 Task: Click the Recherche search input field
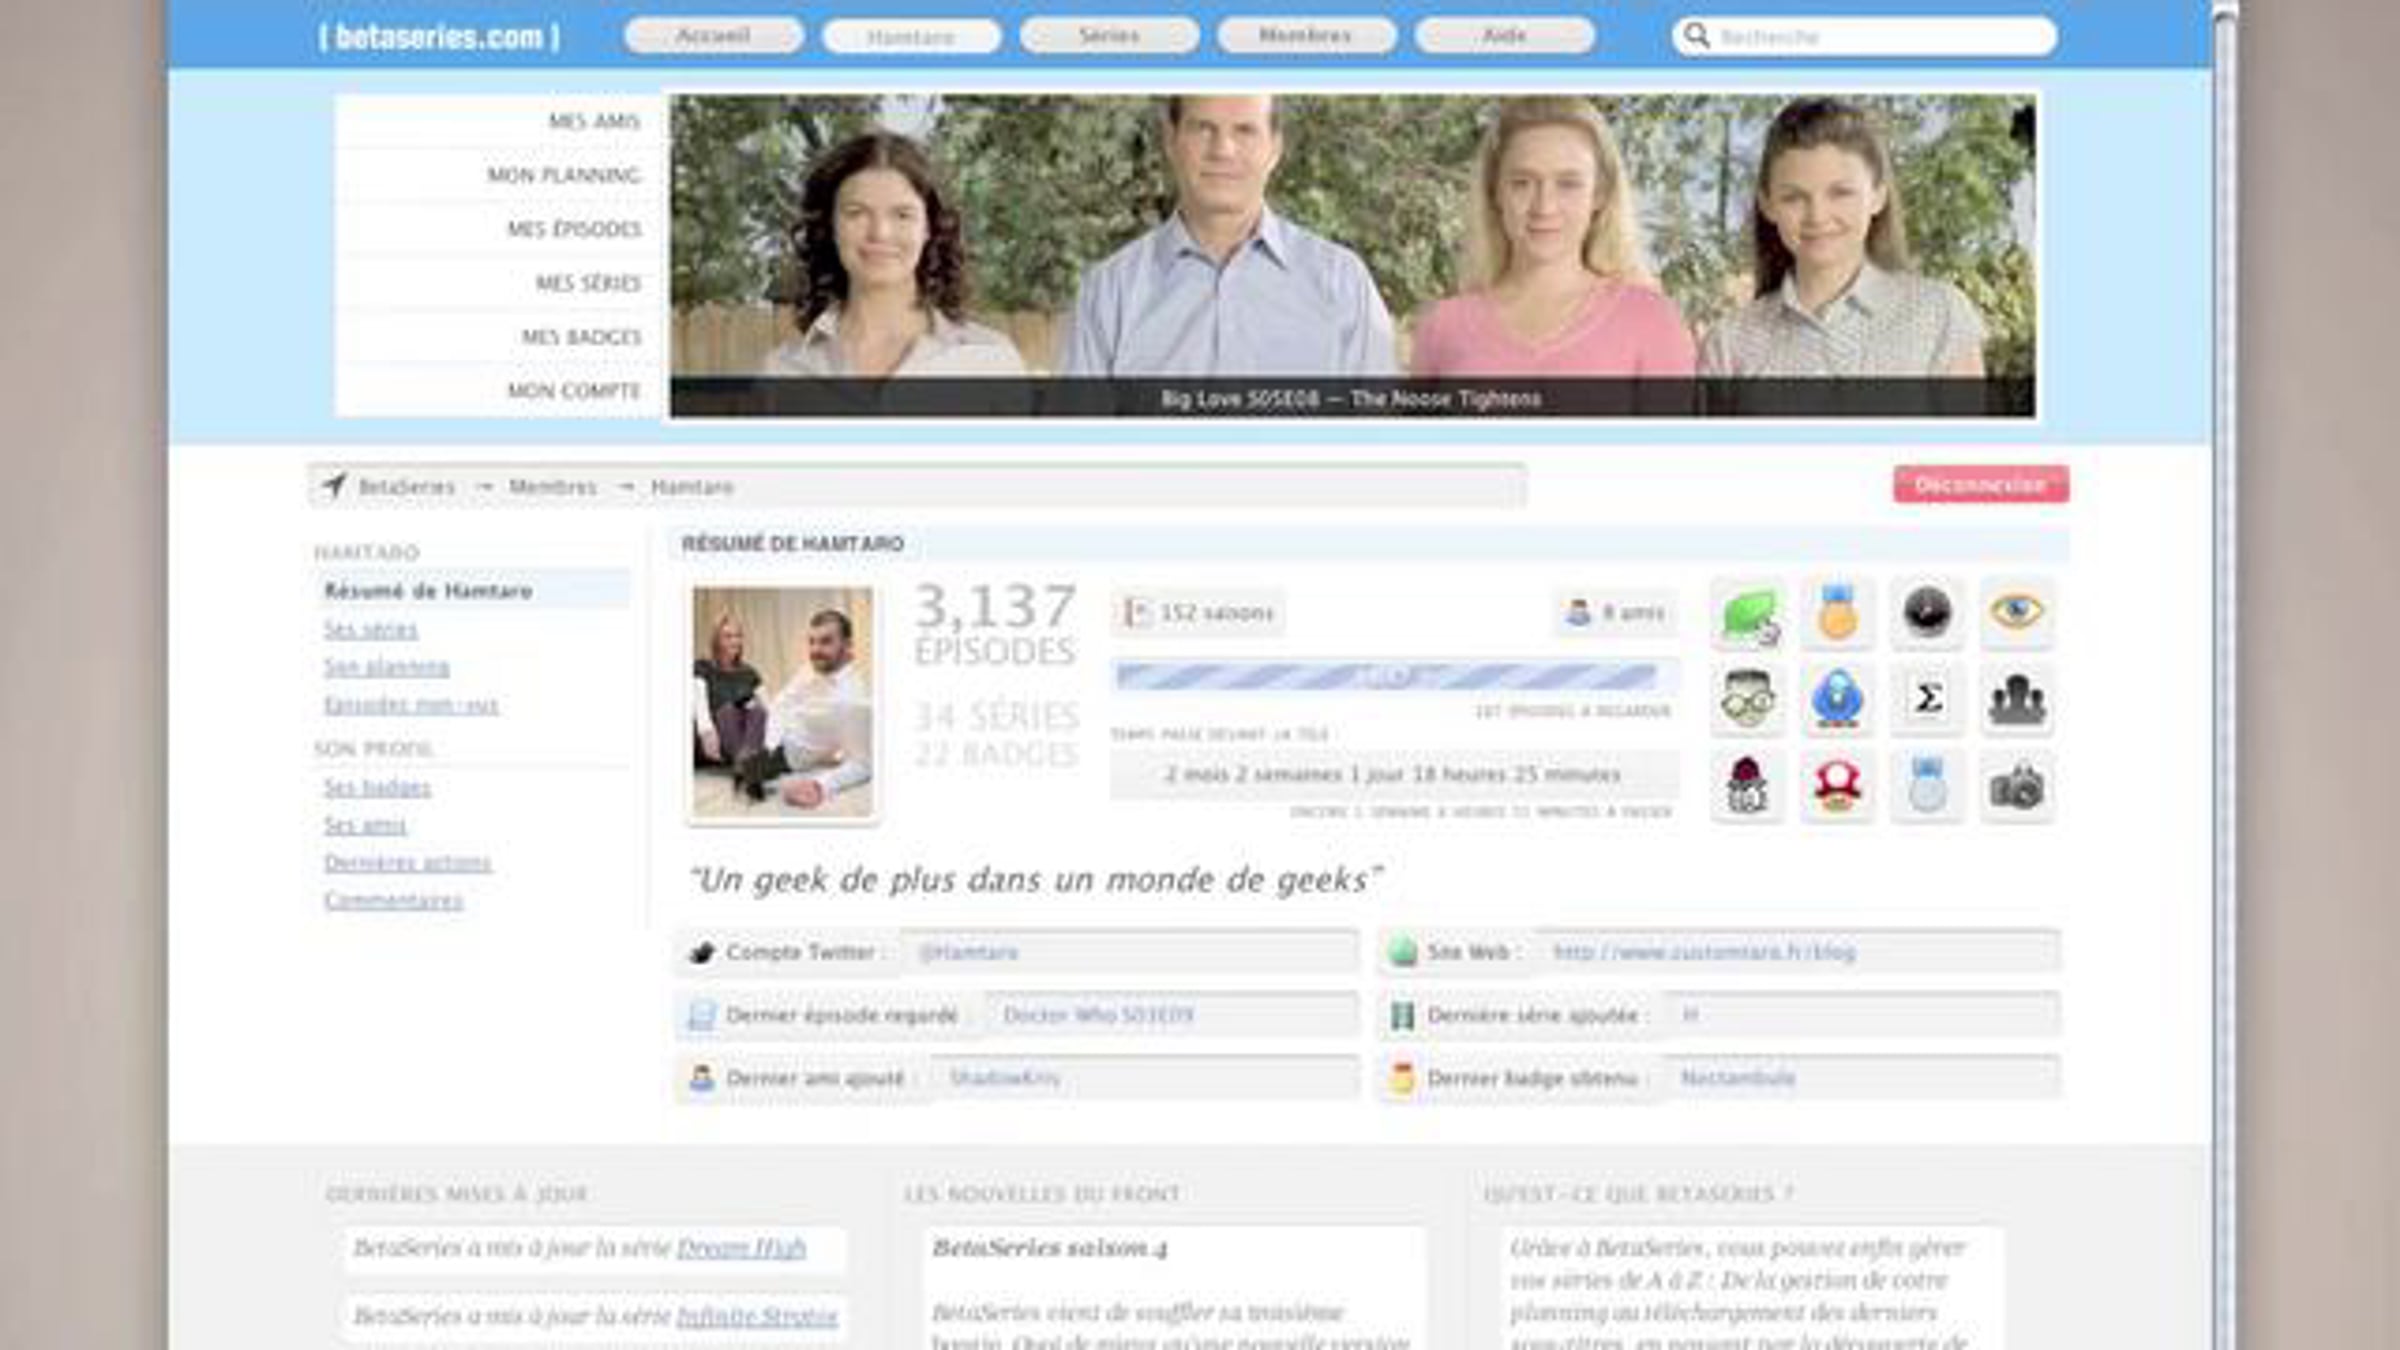point(1880,37)
